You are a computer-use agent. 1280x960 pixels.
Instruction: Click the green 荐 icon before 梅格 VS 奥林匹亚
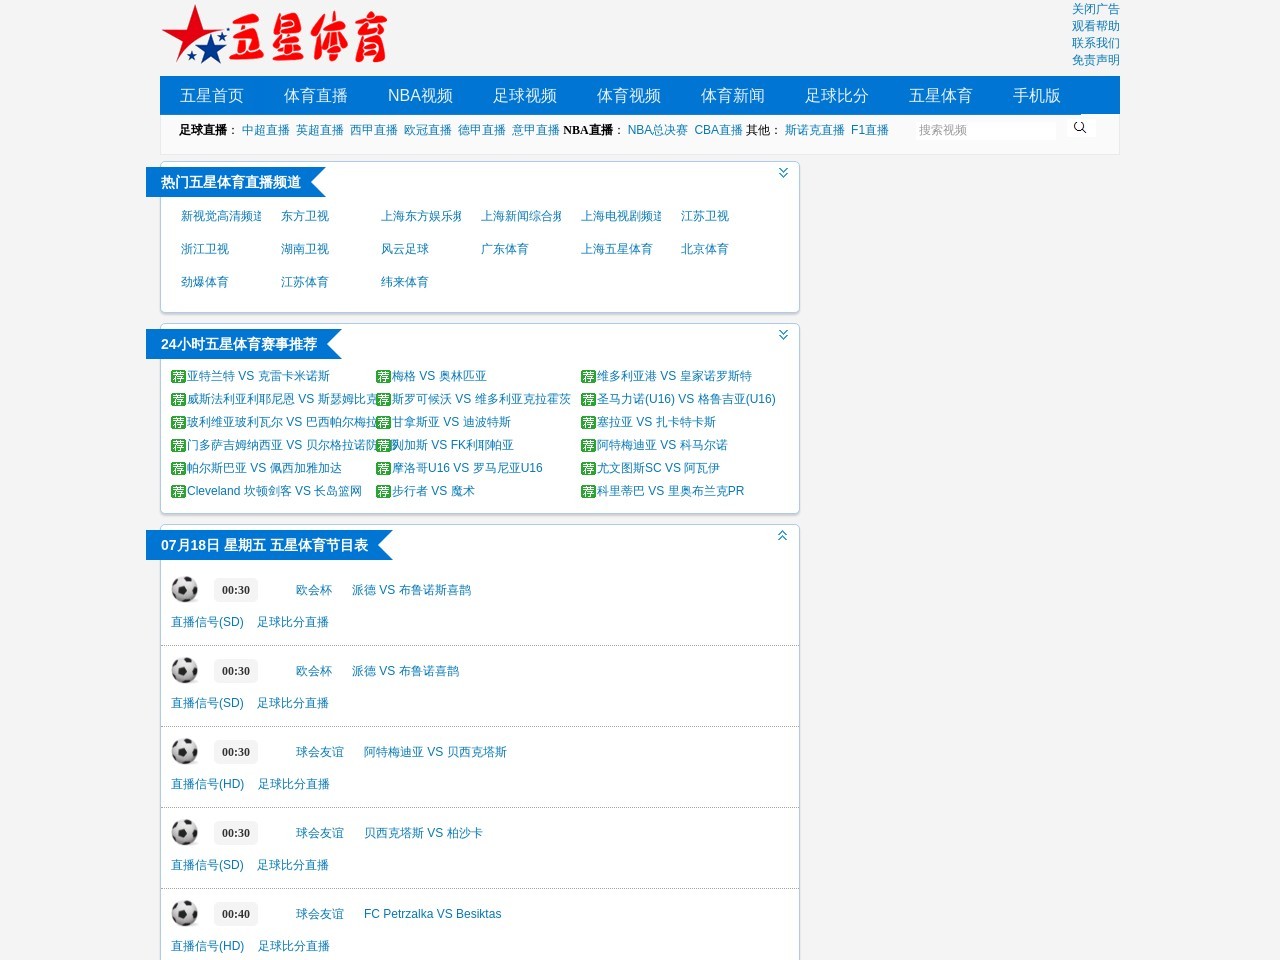[x=383, y=376]
